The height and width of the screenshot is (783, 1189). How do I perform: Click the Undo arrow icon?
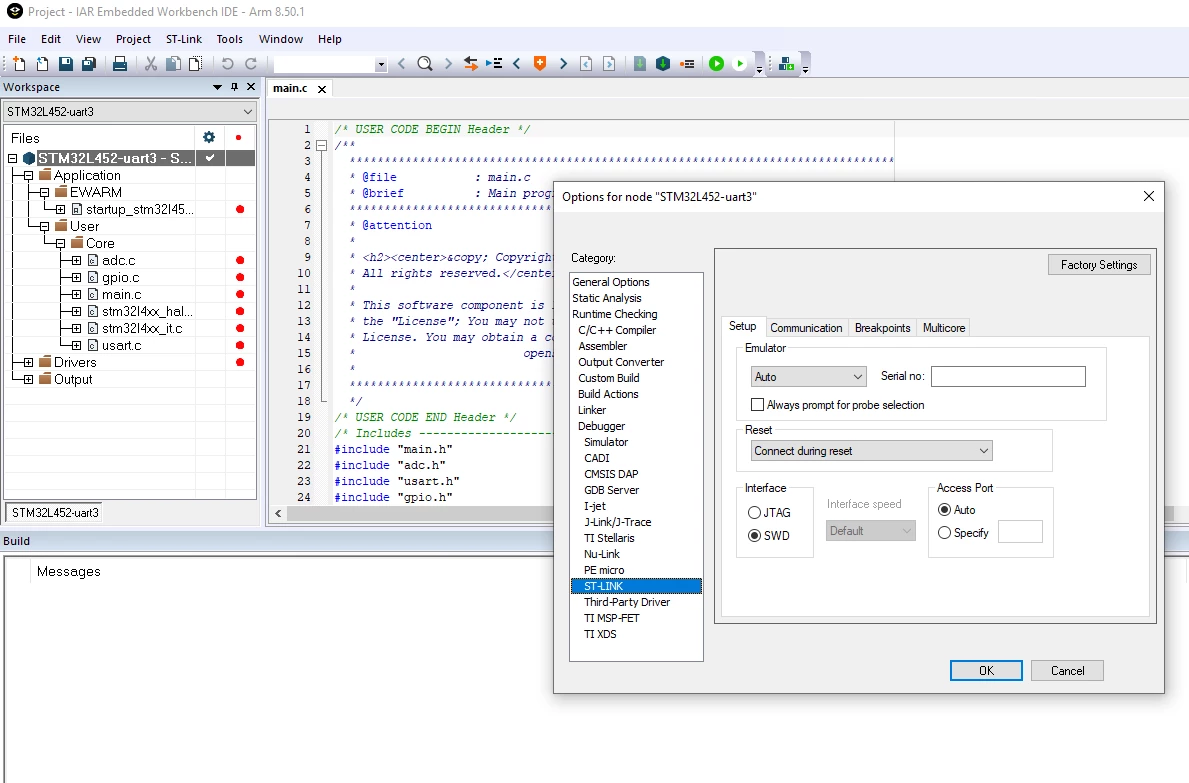coord(227,64)
